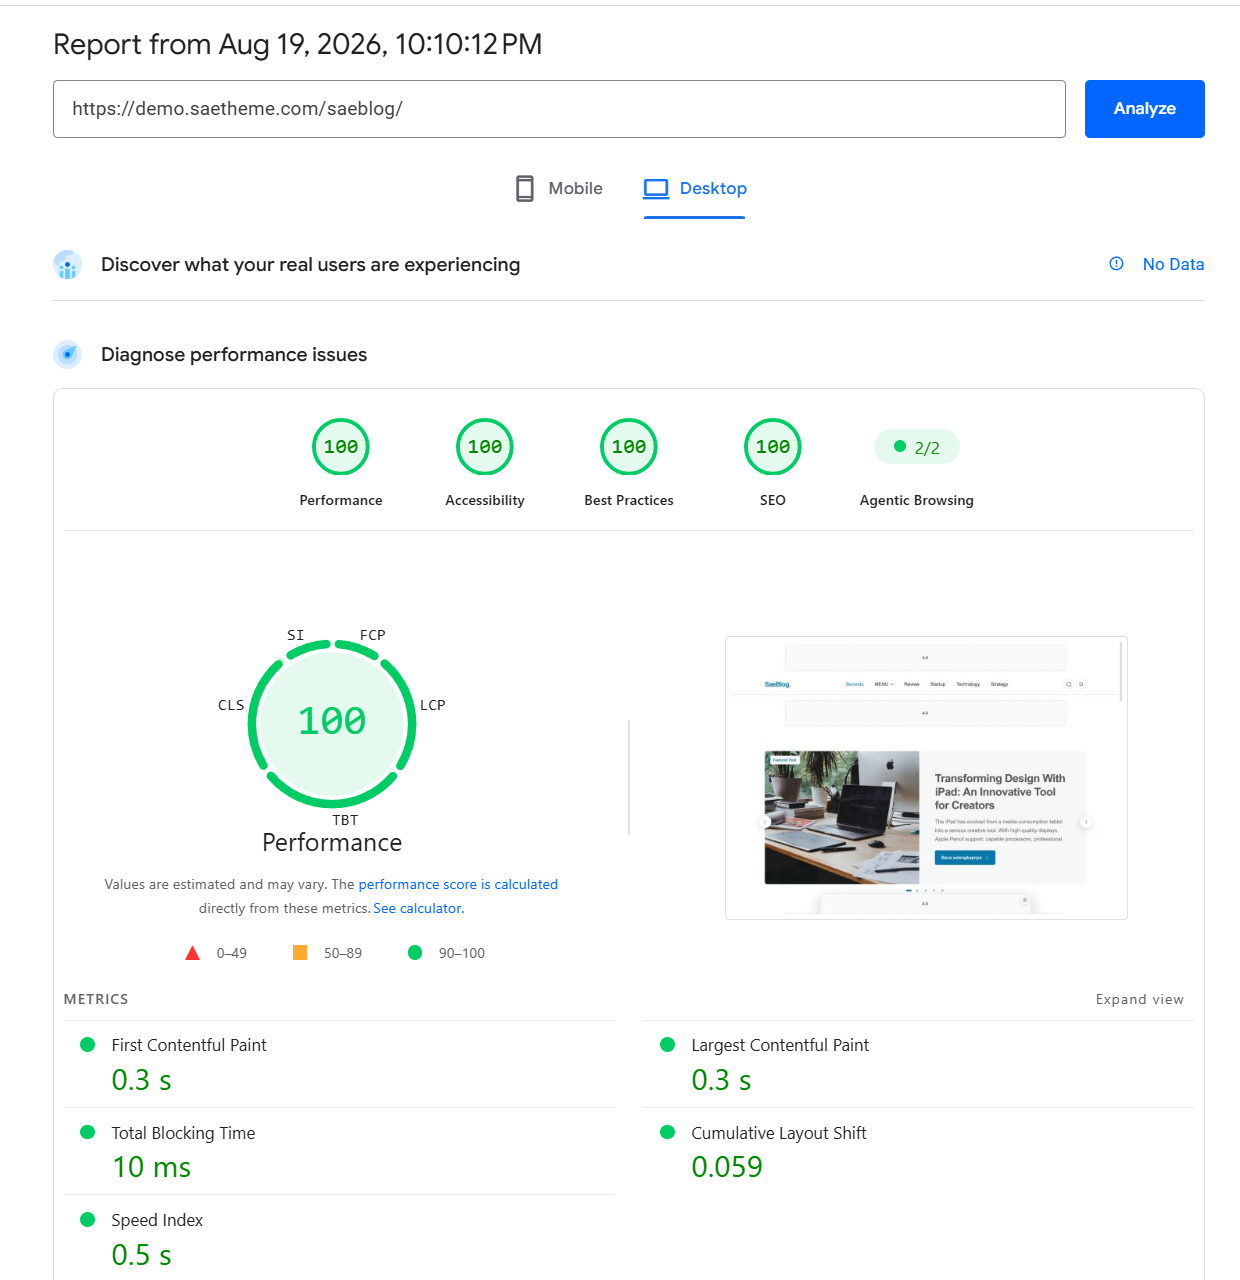Click the large 100 performance gauge
1240x1280 pixels.
332,723
